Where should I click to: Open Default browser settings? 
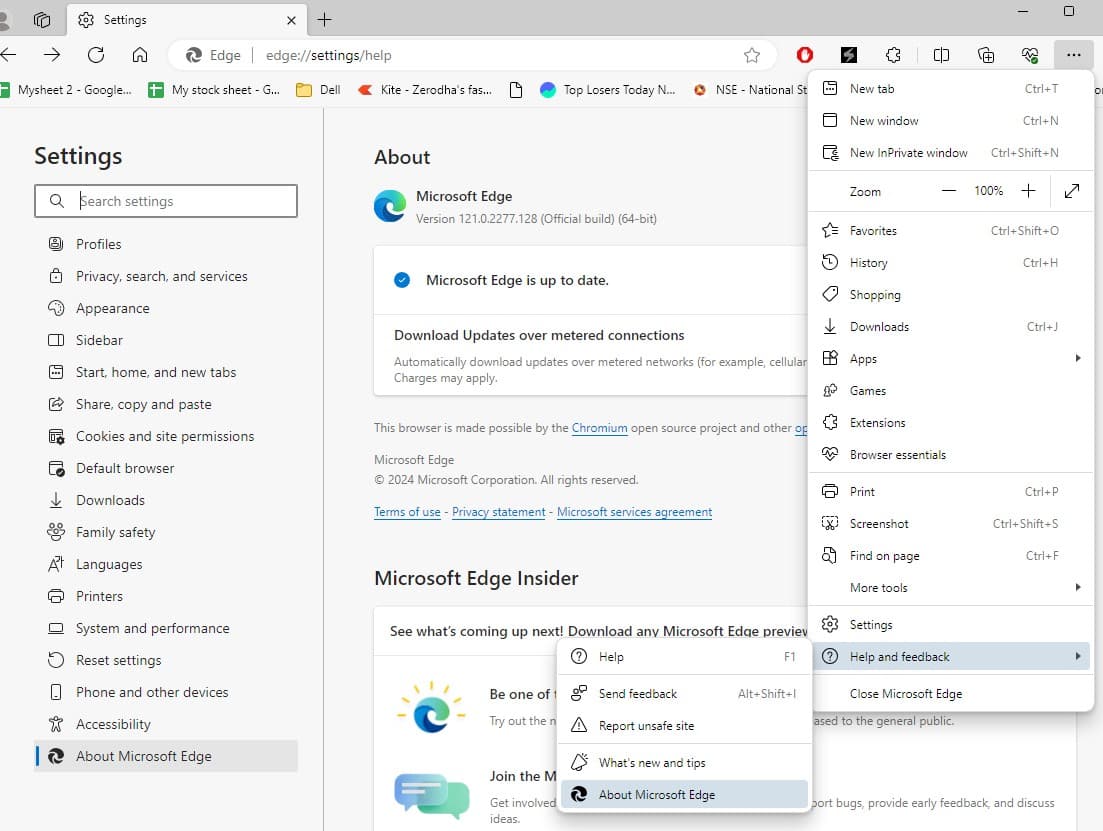point(166,468)
